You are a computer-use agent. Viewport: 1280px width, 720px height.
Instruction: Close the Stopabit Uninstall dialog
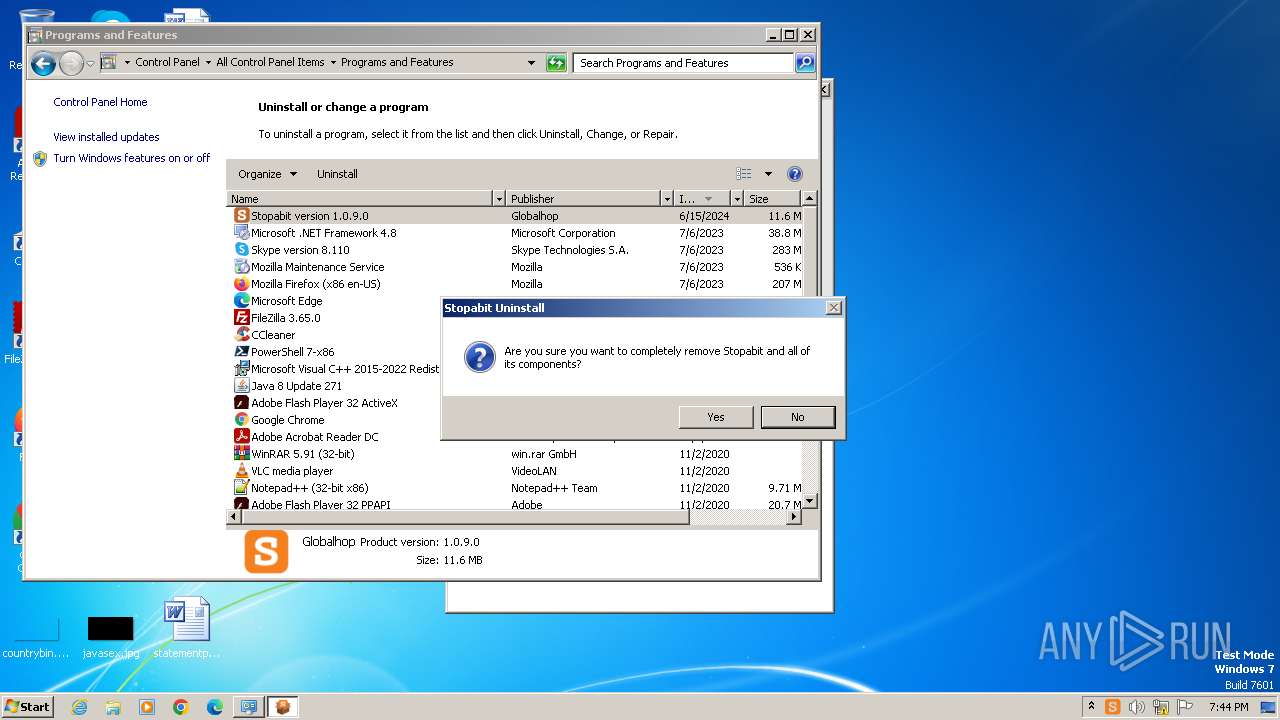[834, 308]
